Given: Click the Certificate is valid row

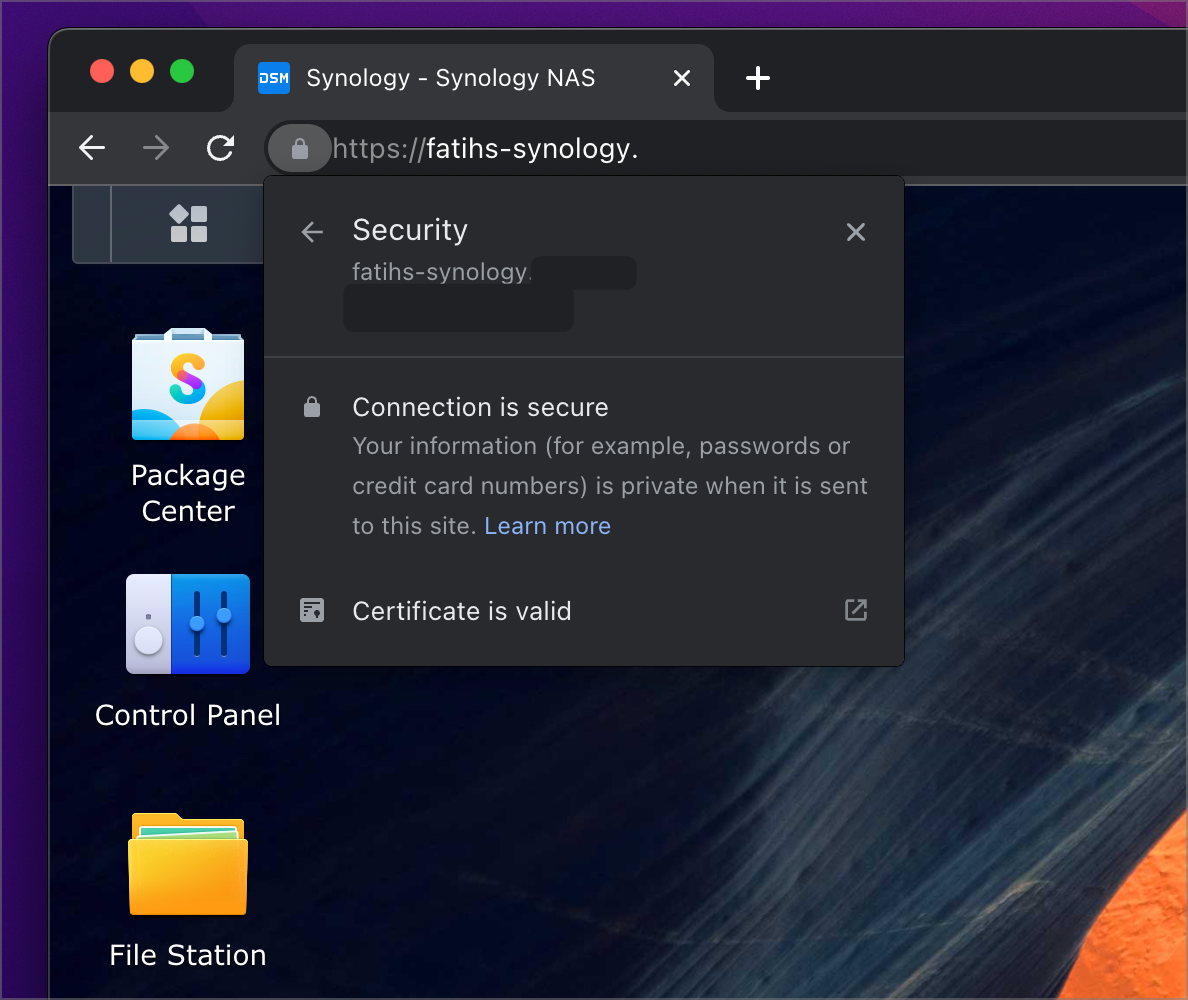Looking at the screenshot, I should coord(462,611).
